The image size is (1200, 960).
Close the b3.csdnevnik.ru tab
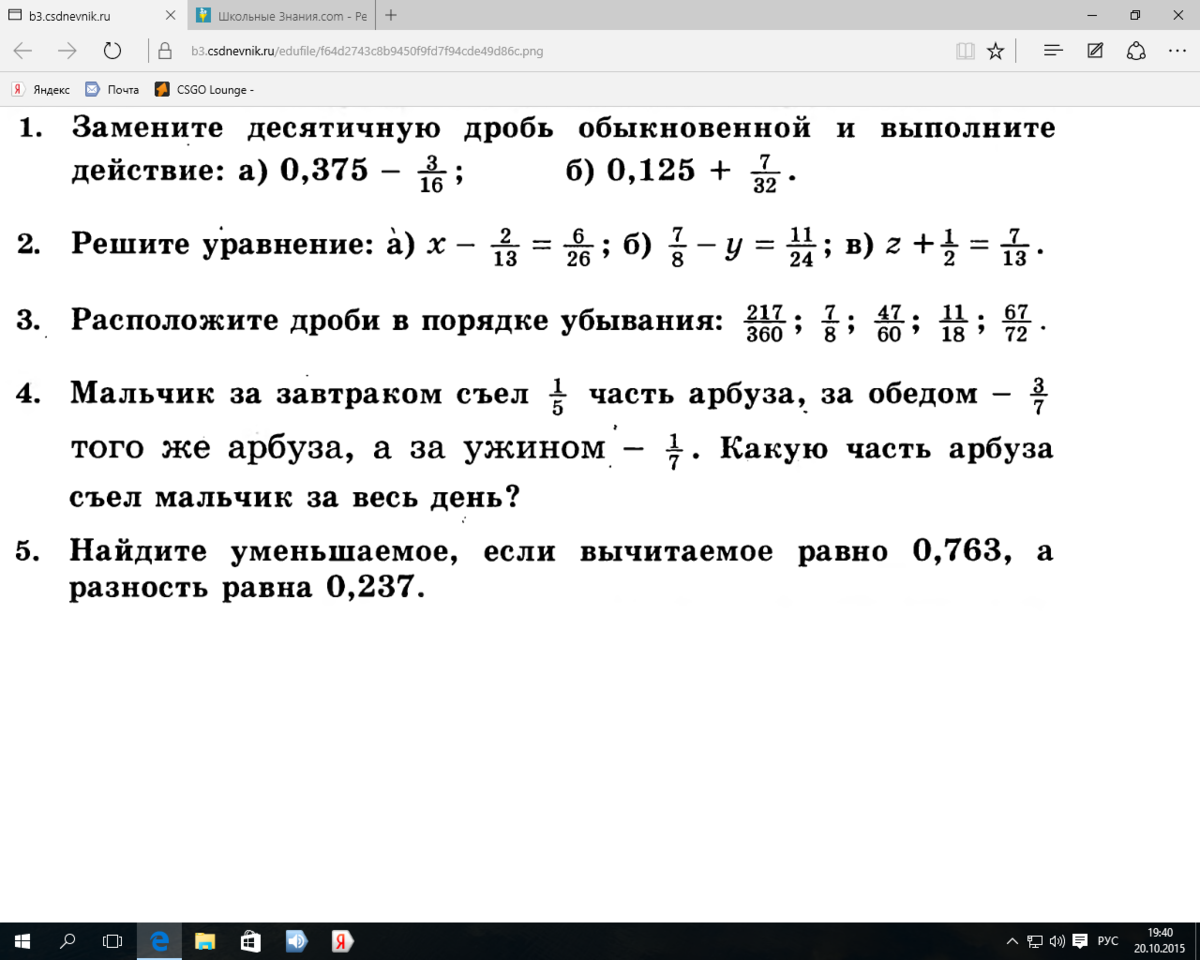tap(170, 16)
